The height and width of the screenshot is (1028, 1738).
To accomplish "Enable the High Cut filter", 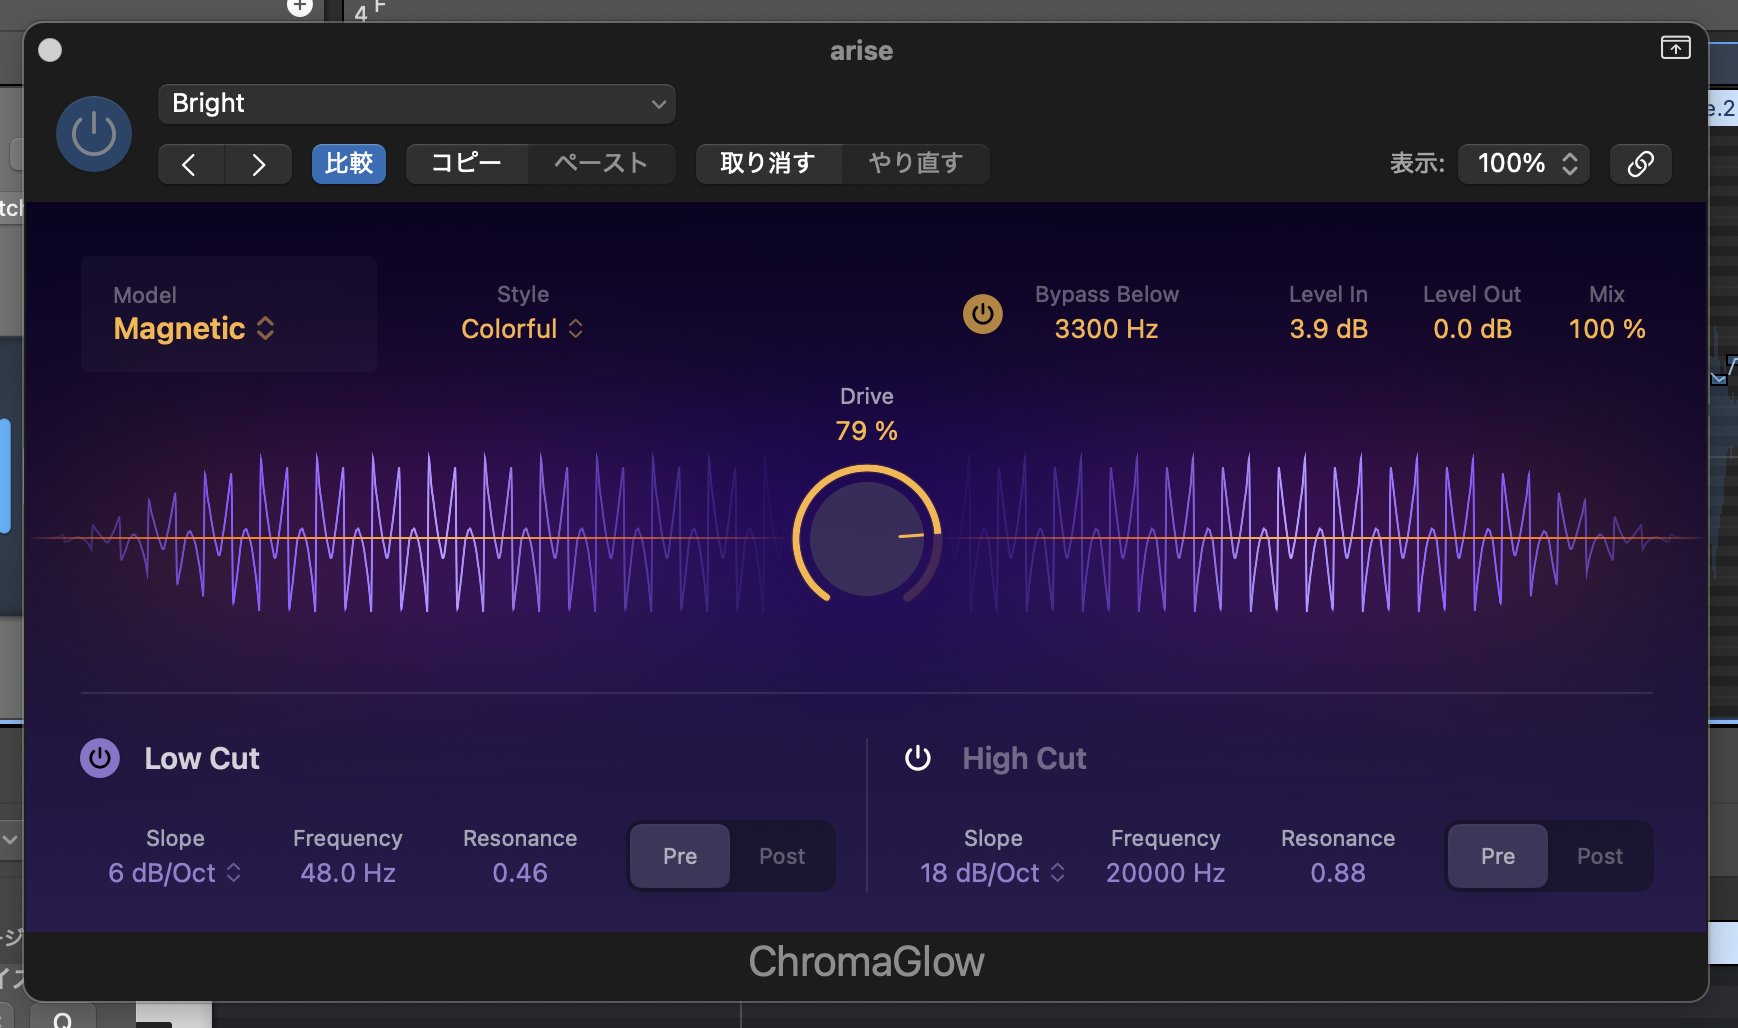I will pyautogui.click(x=917, y=758).
